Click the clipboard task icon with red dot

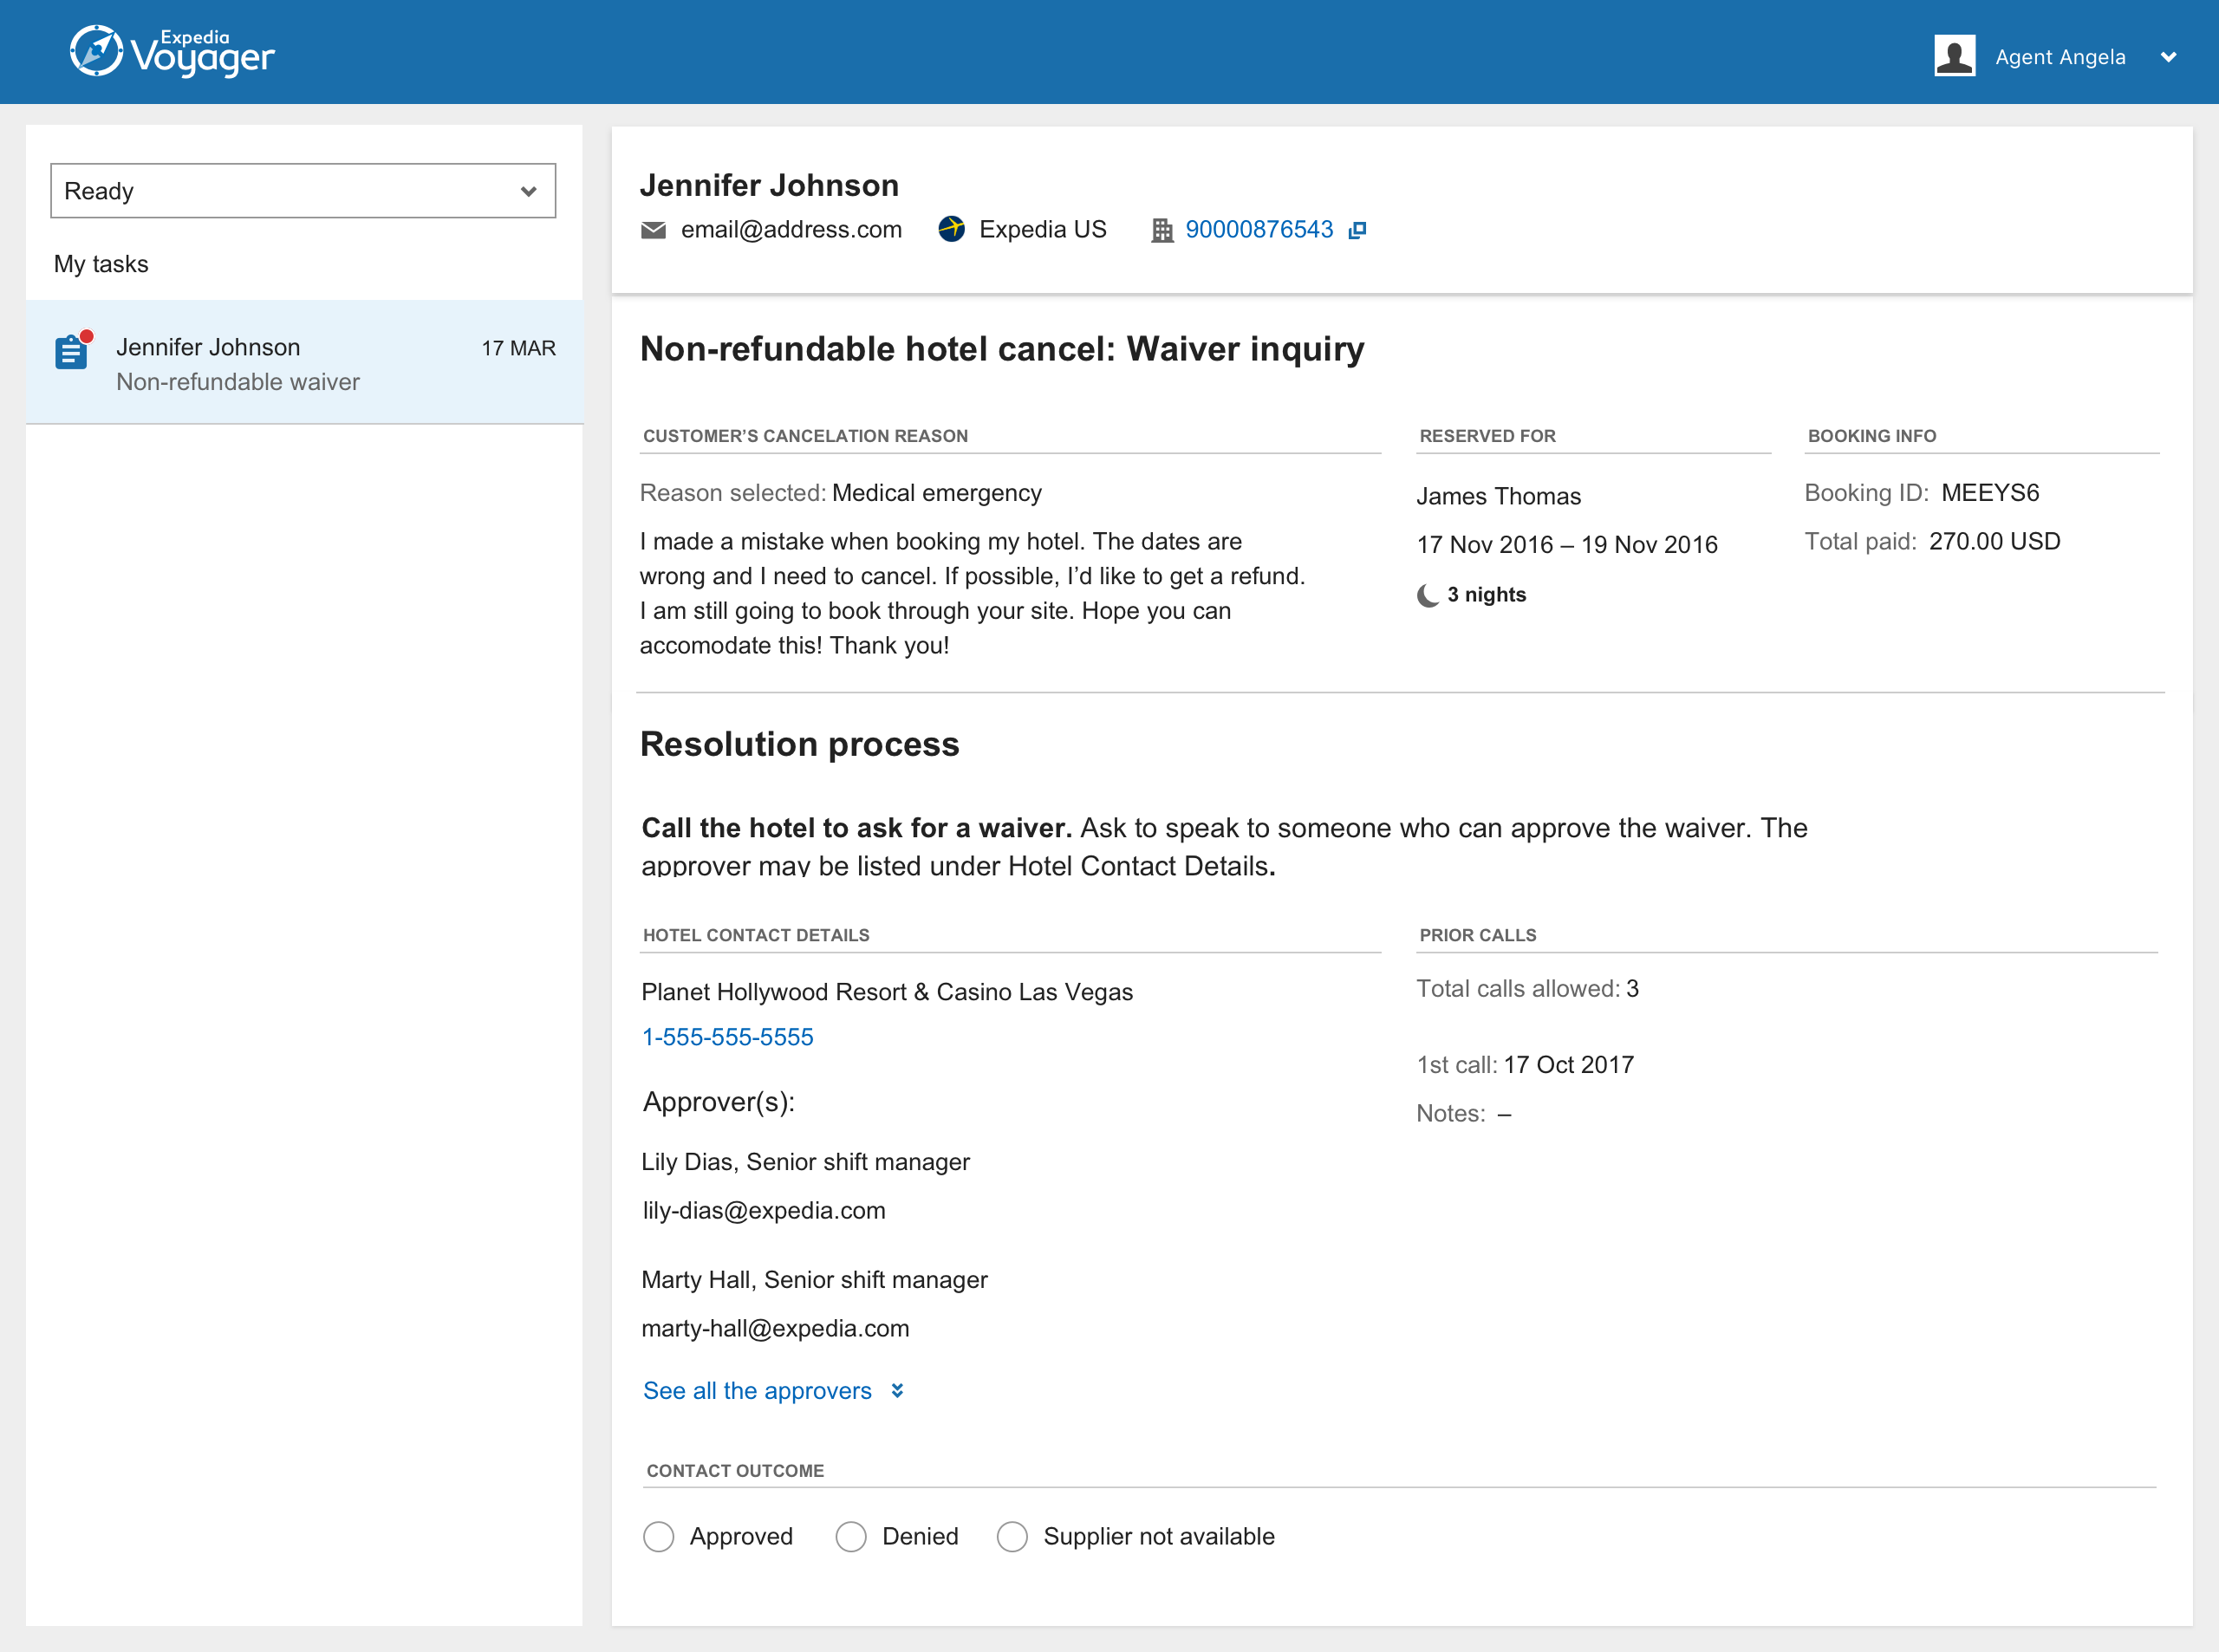pos(72,352)
